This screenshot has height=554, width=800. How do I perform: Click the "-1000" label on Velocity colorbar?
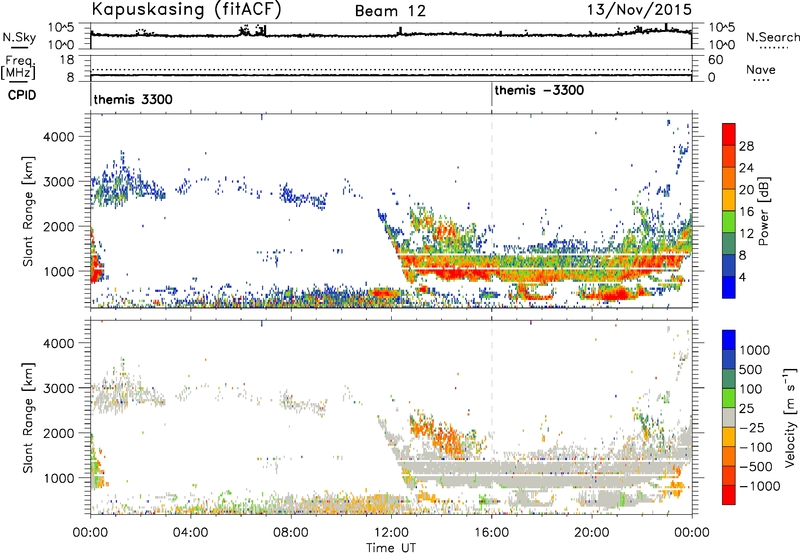pyautogui.click(x=759, y=486)
